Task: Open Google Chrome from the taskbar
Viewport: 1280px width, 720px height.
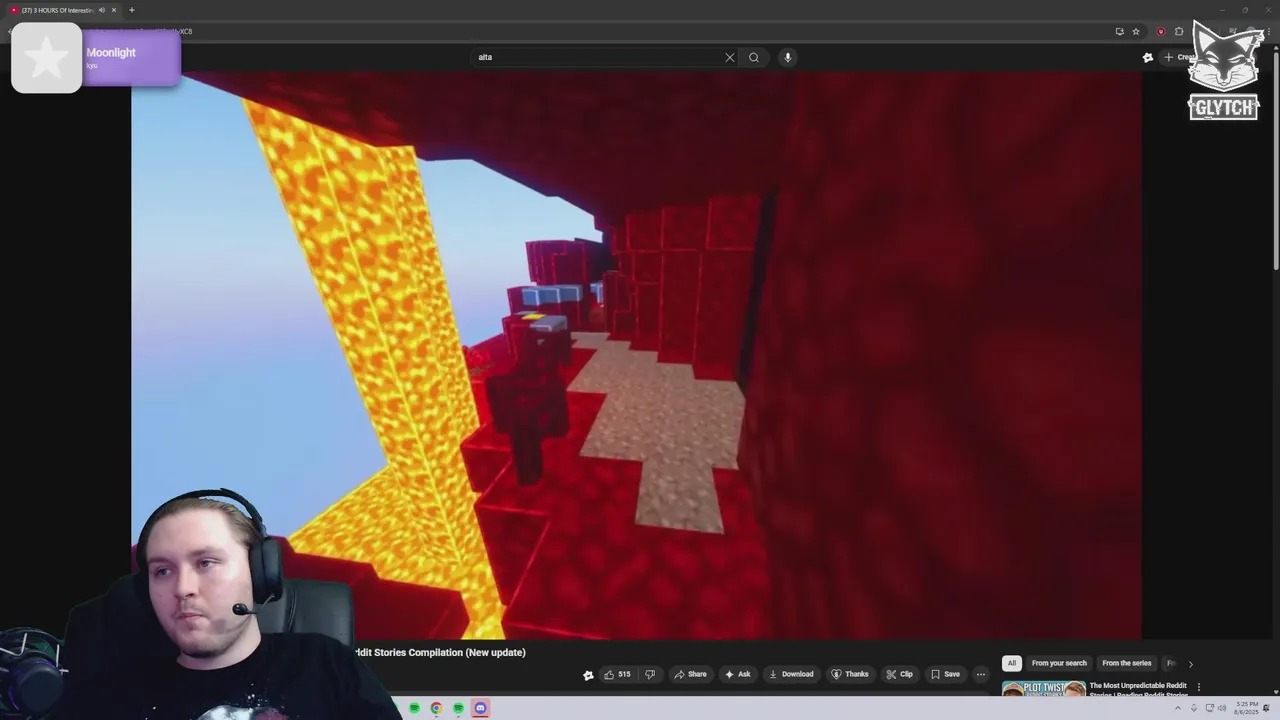Action: [x=436, y=708]
